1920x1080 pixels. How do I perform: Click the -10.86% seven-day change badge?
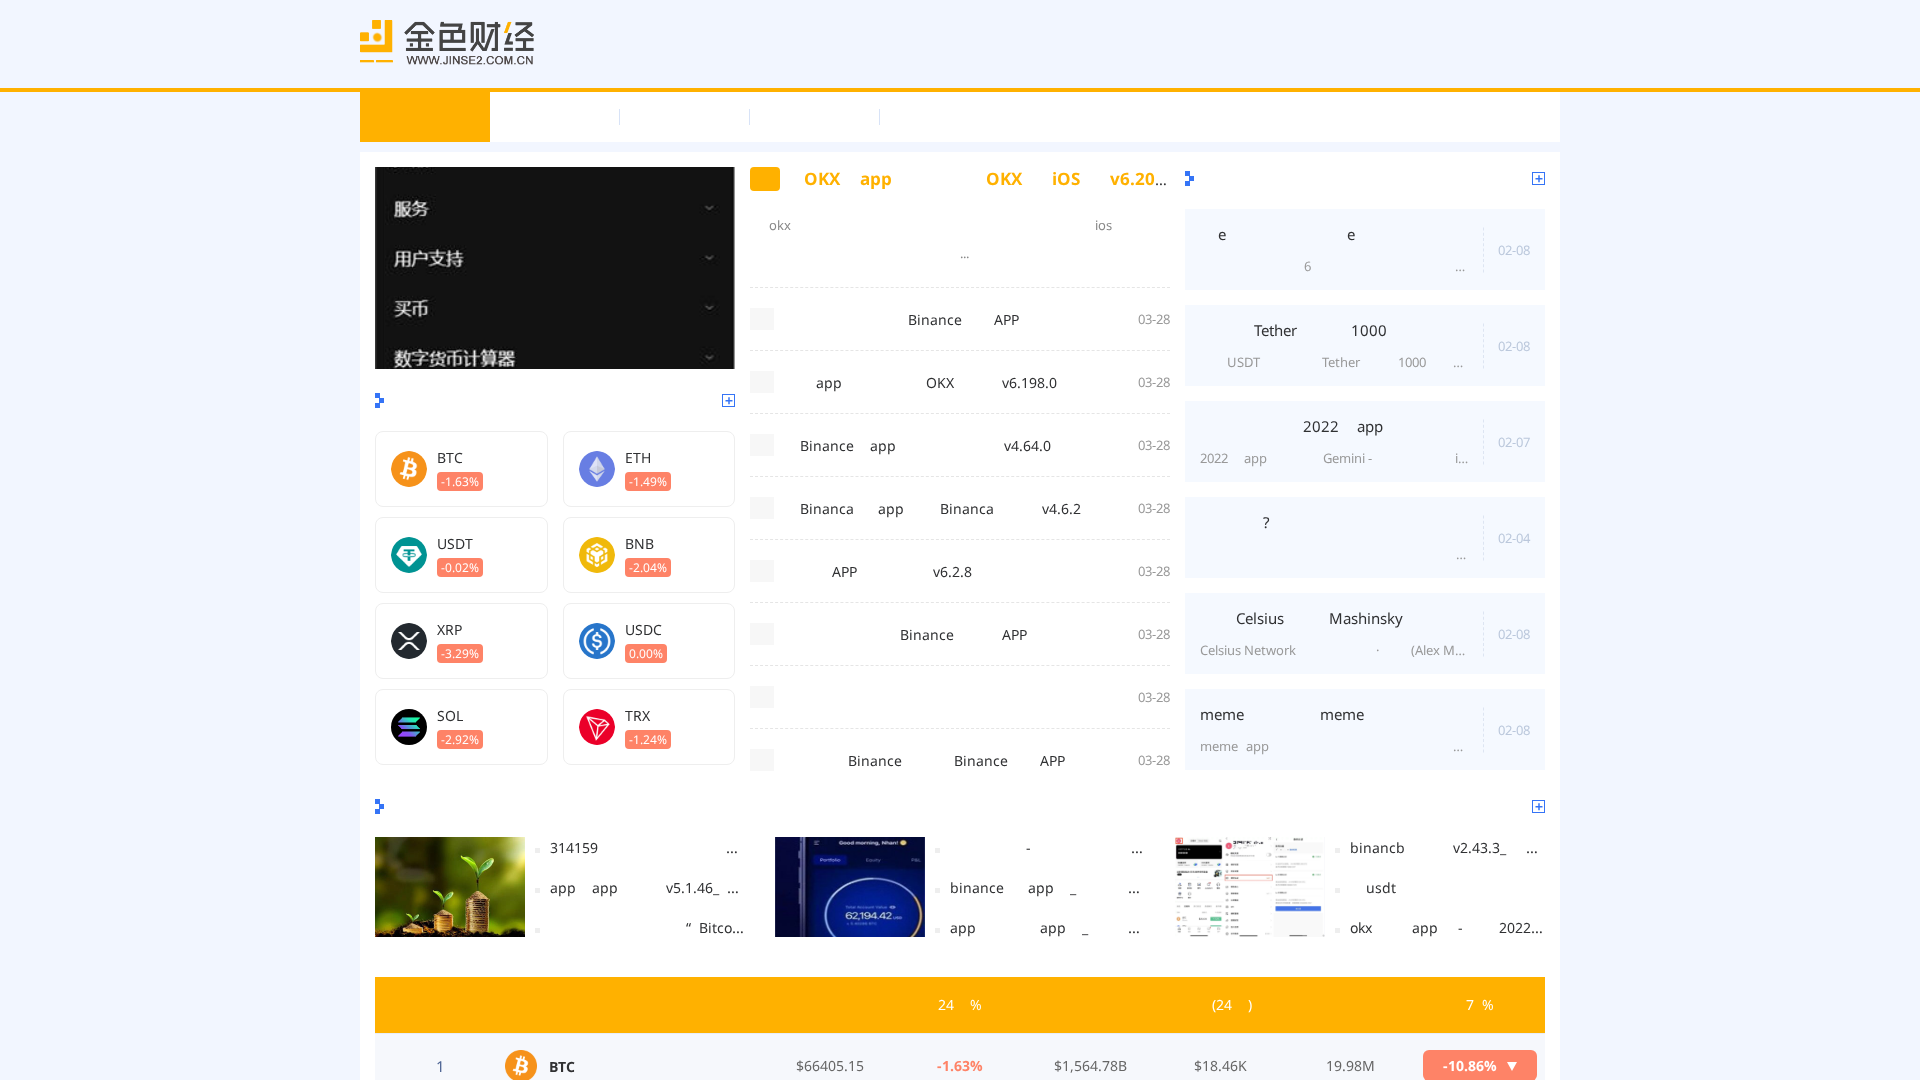pos(1480,1065)
